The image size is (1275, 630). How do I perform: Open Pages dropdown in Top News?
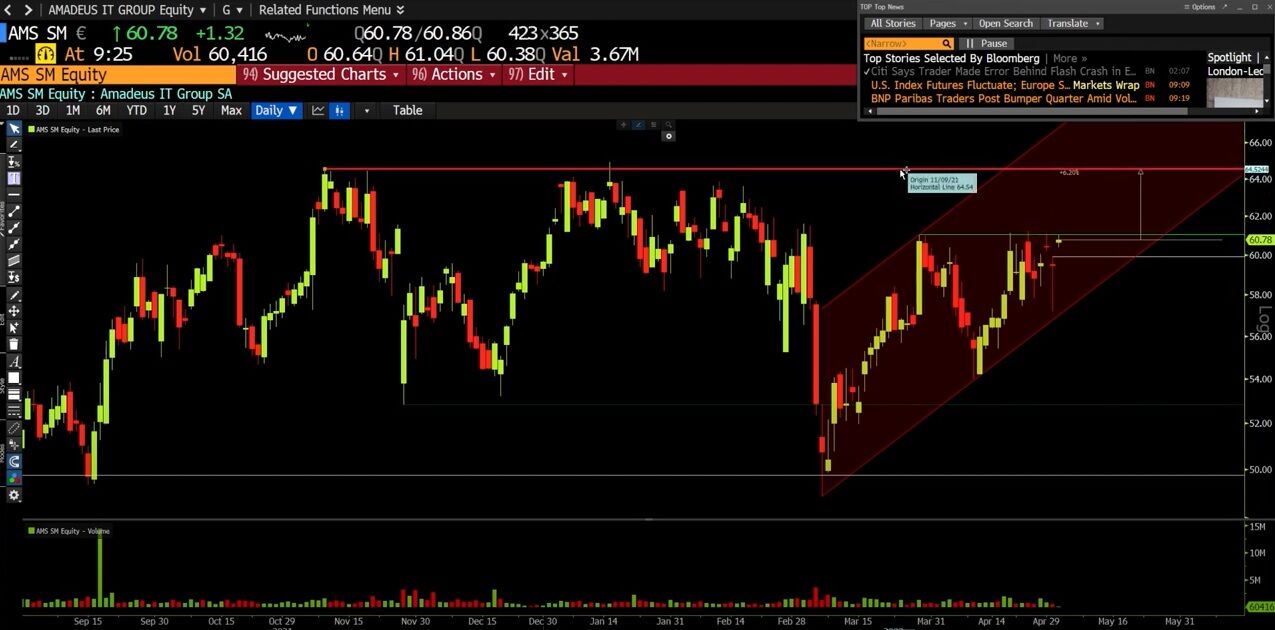[x=947, y=23]
